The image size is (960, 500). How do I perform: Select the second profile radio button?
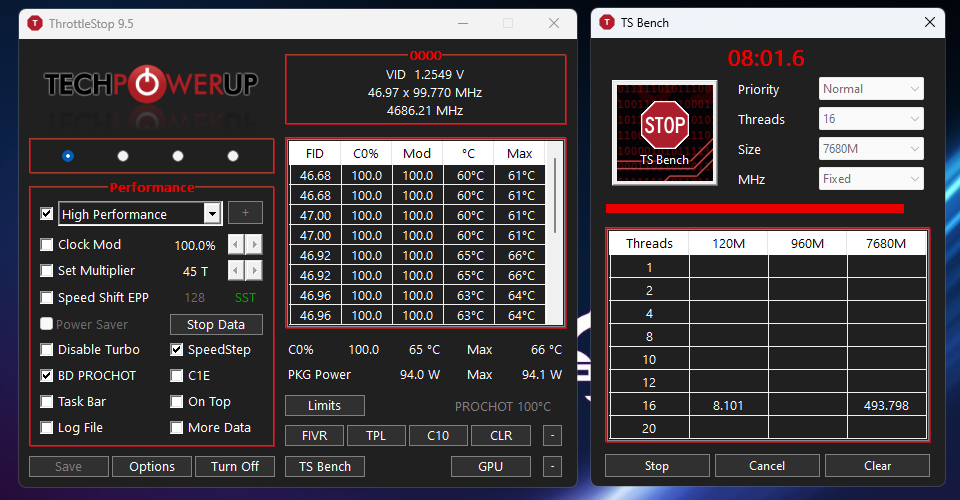(x=123, y=156)
